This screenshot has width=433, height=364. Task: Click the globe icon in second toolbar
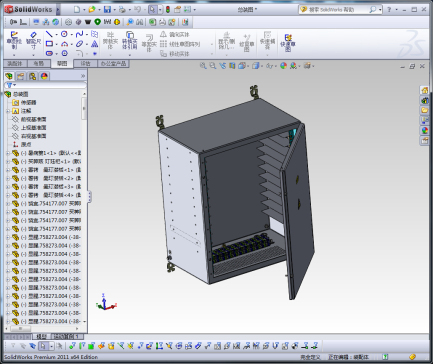[x=55, y=22]
